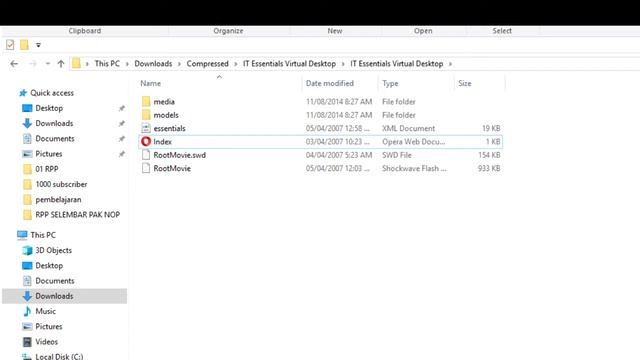Open Documents under Quick access
Image resolution: width=640 pixels, height=360 pixels.
[55, 138]
